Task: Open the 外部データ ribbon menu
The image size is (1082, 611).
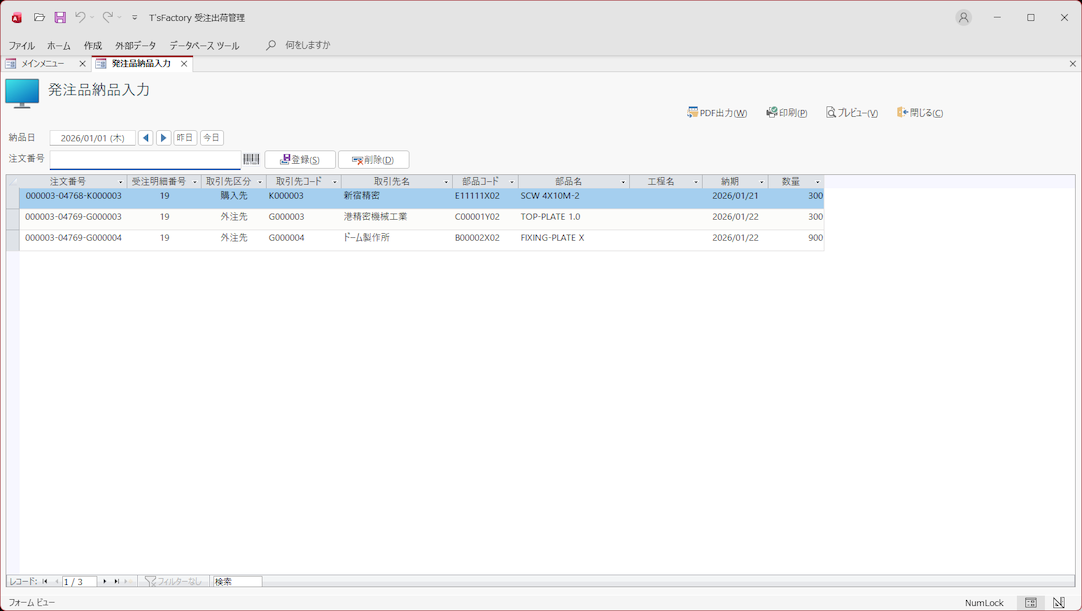Action: (x=135, y=46)
